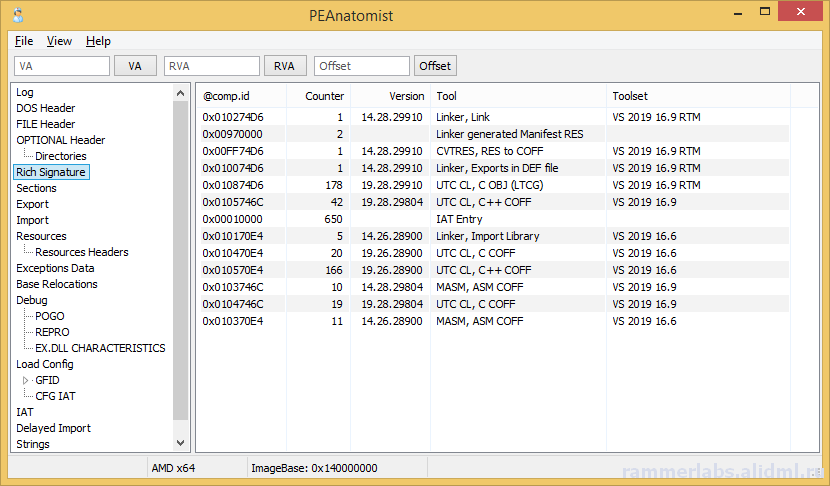Click the tree scrollbar up arrow
This screenshot has height=486, width=830.
[181, 93]
